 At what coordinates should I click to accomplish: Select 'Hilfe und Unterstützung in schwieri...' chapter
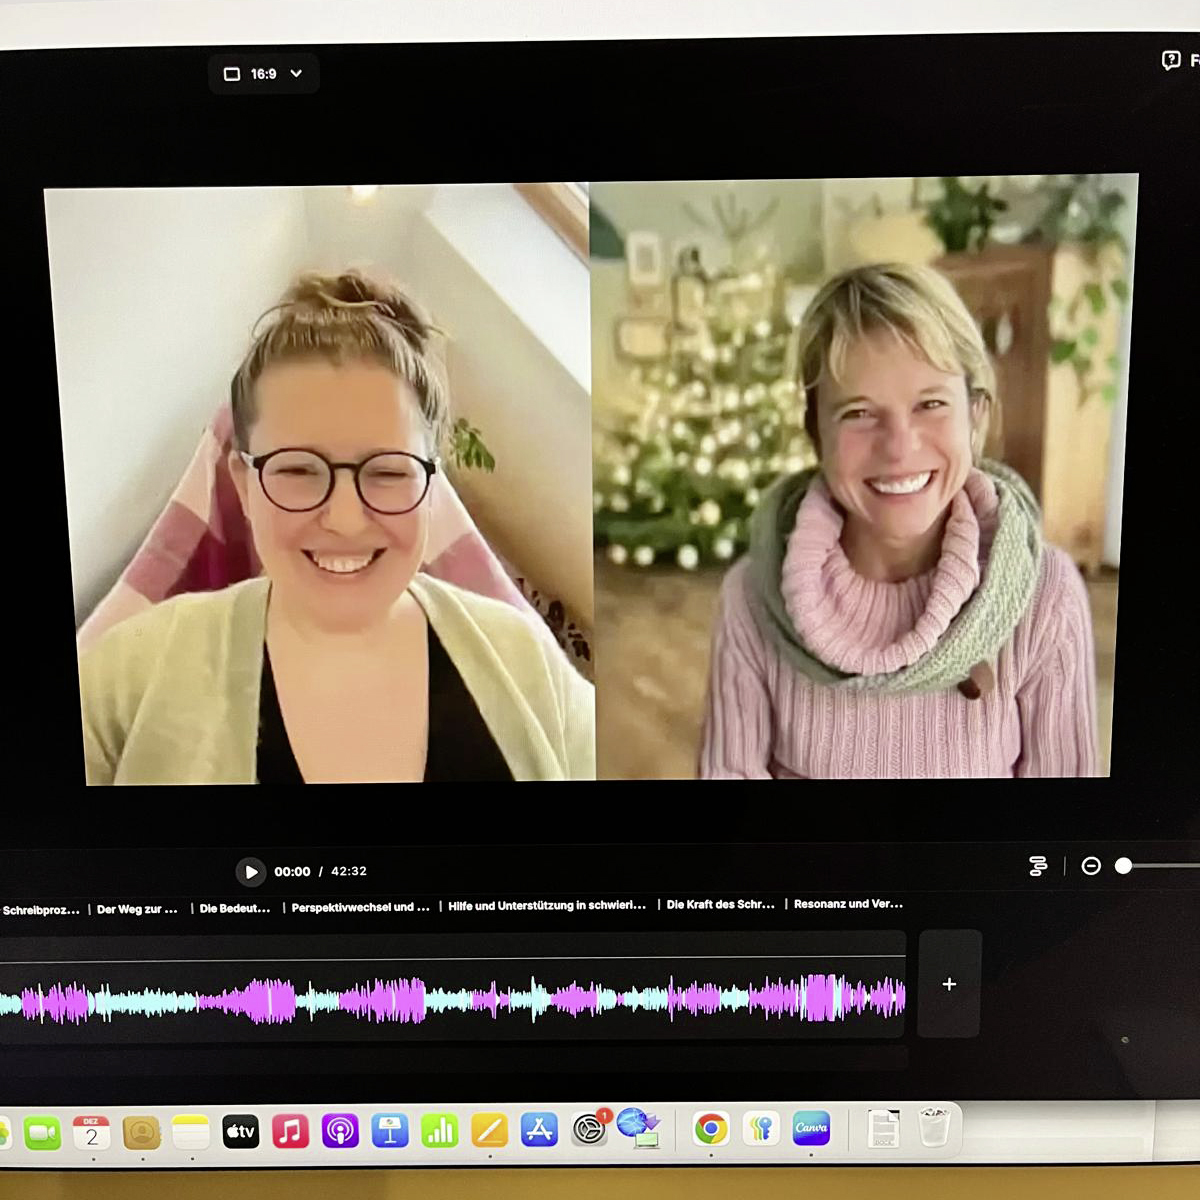546,905
